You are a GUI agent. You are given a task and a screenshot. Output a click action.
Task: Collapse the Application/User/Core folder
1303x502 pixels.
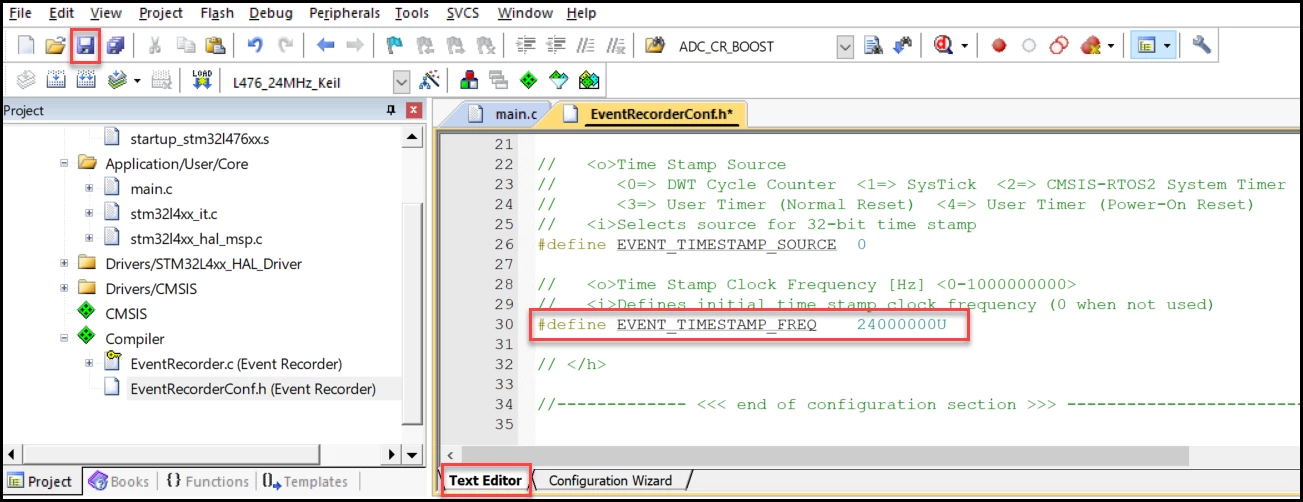[x=64, y=163]
